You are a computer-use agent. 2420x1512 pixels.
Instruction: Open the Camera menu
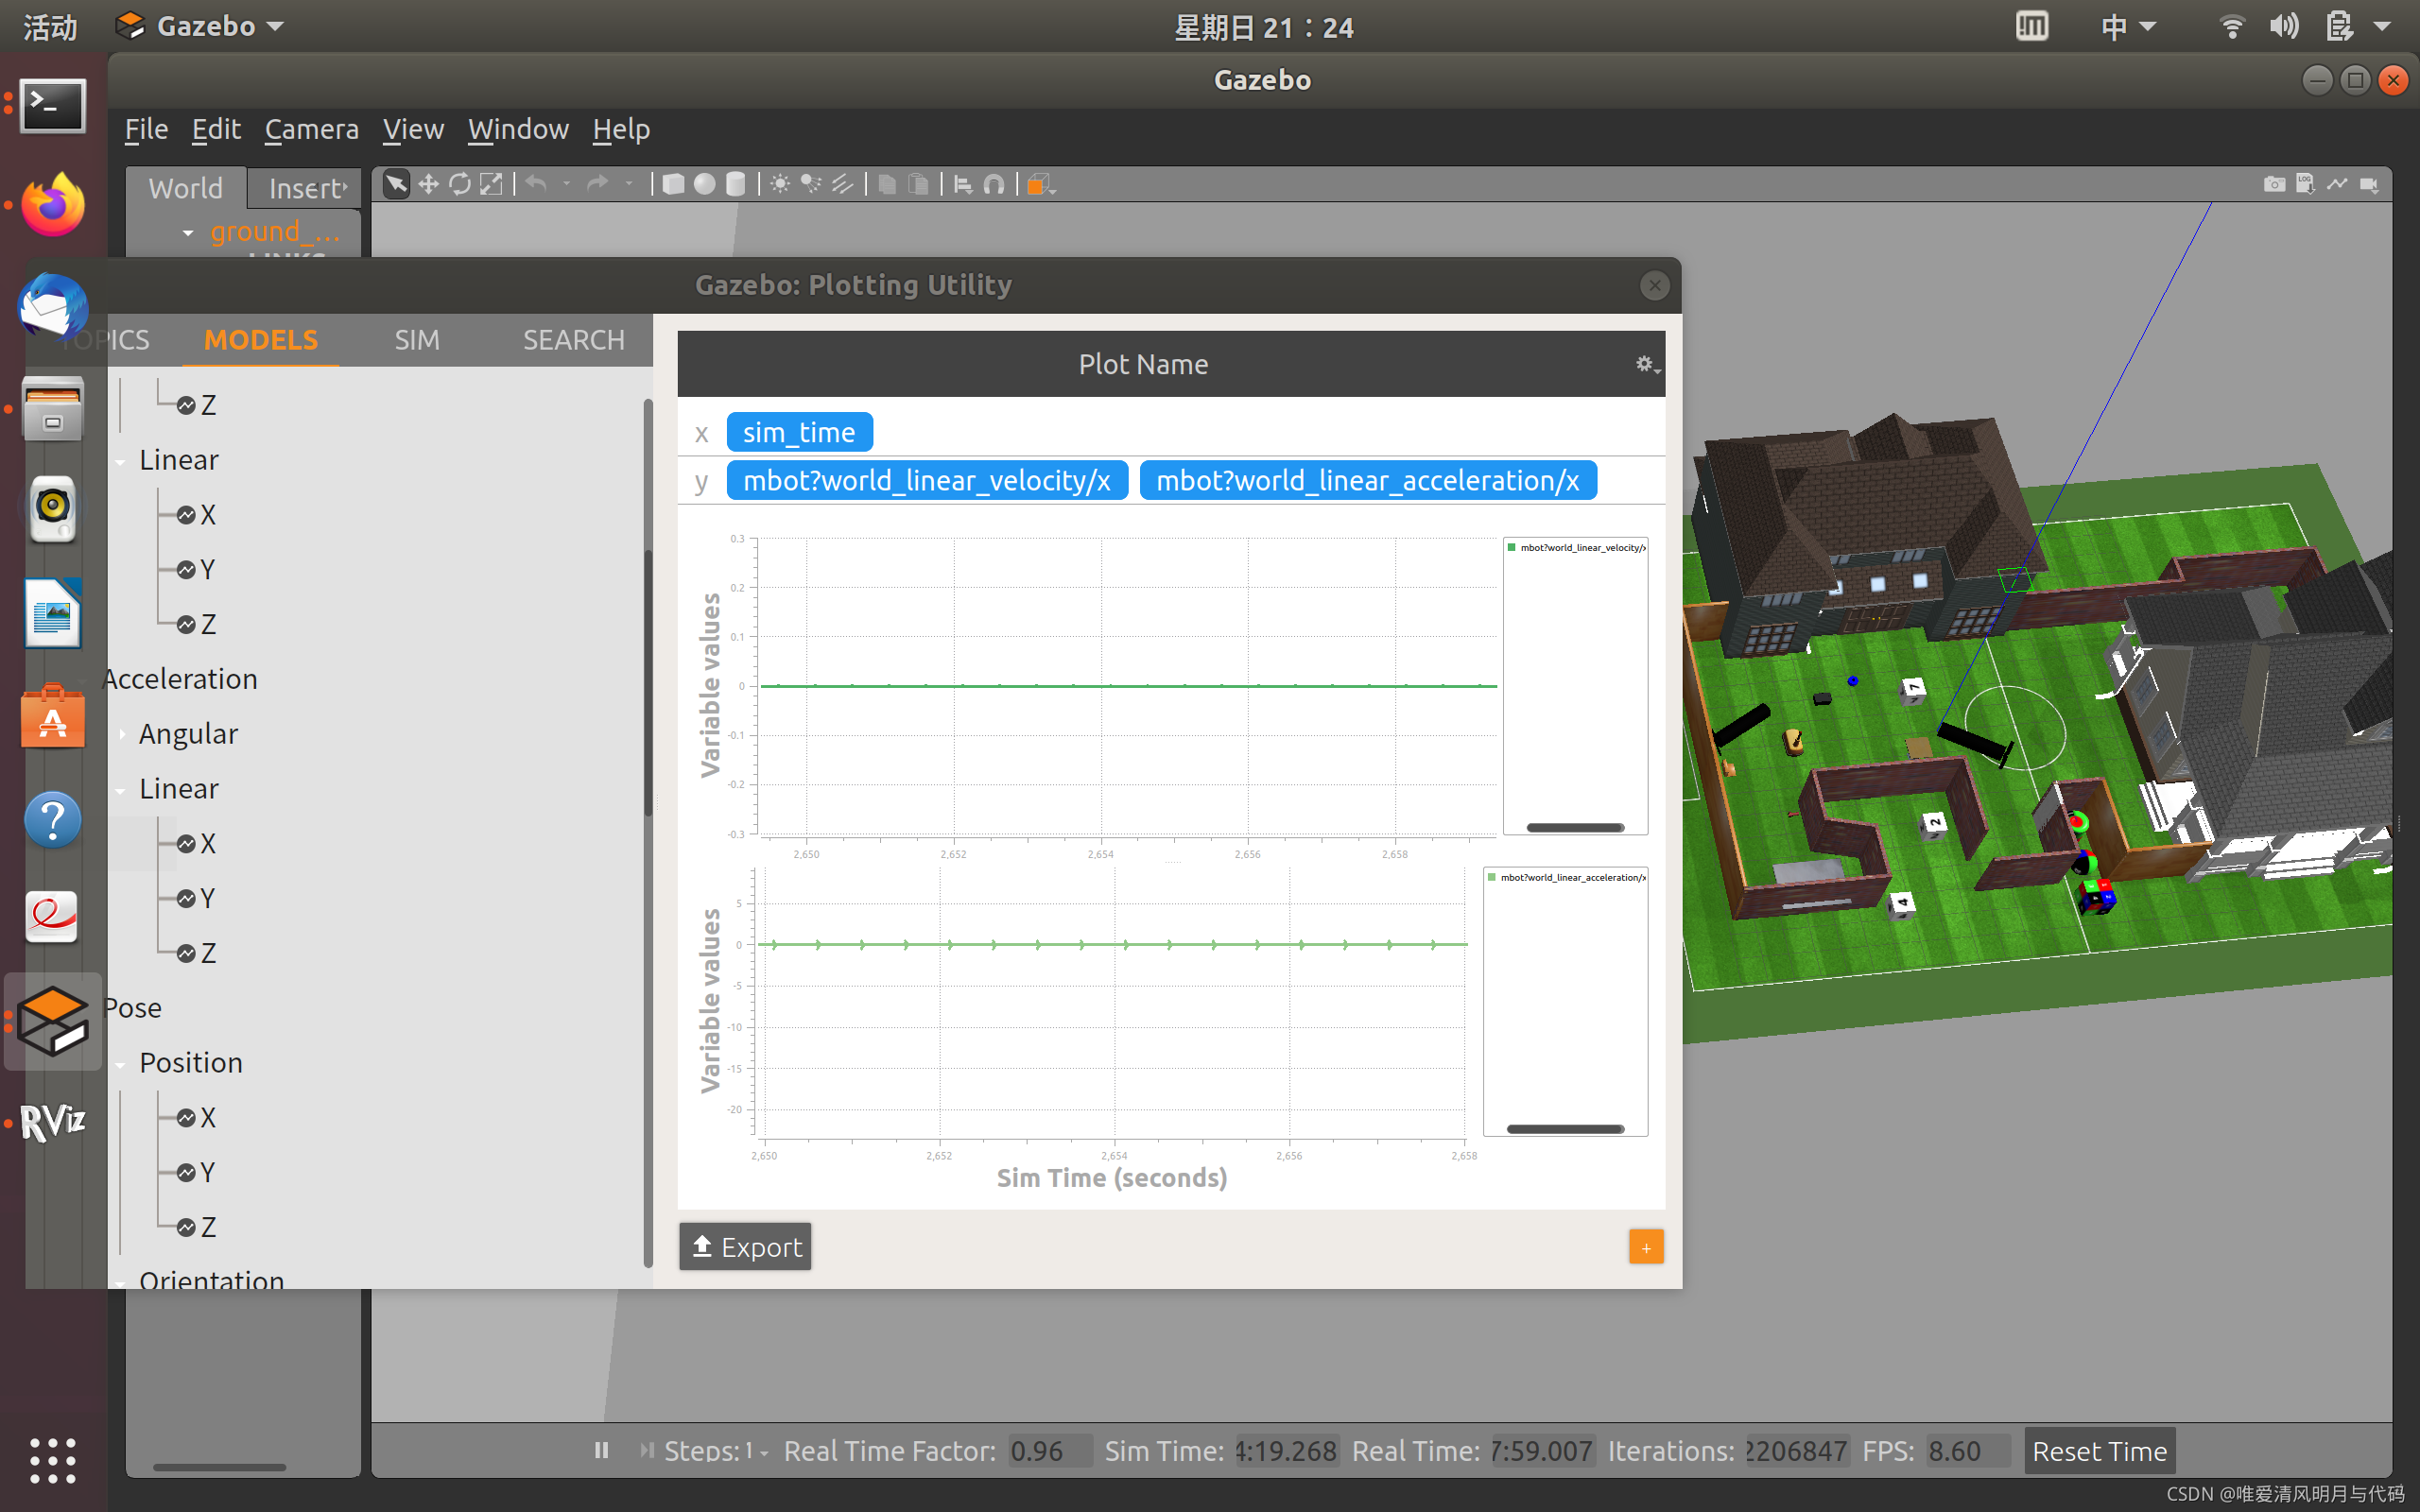coord(311,129)
